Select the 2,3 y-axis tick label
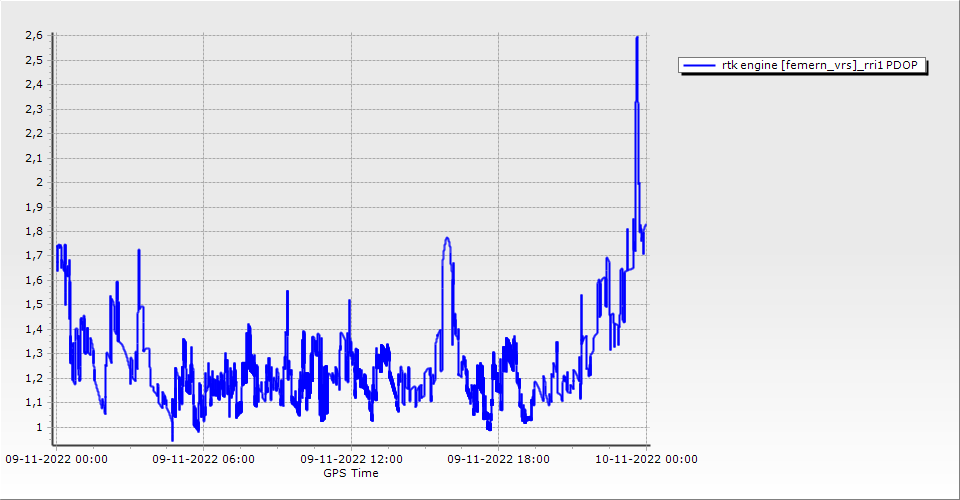 [x=33, y=109]
